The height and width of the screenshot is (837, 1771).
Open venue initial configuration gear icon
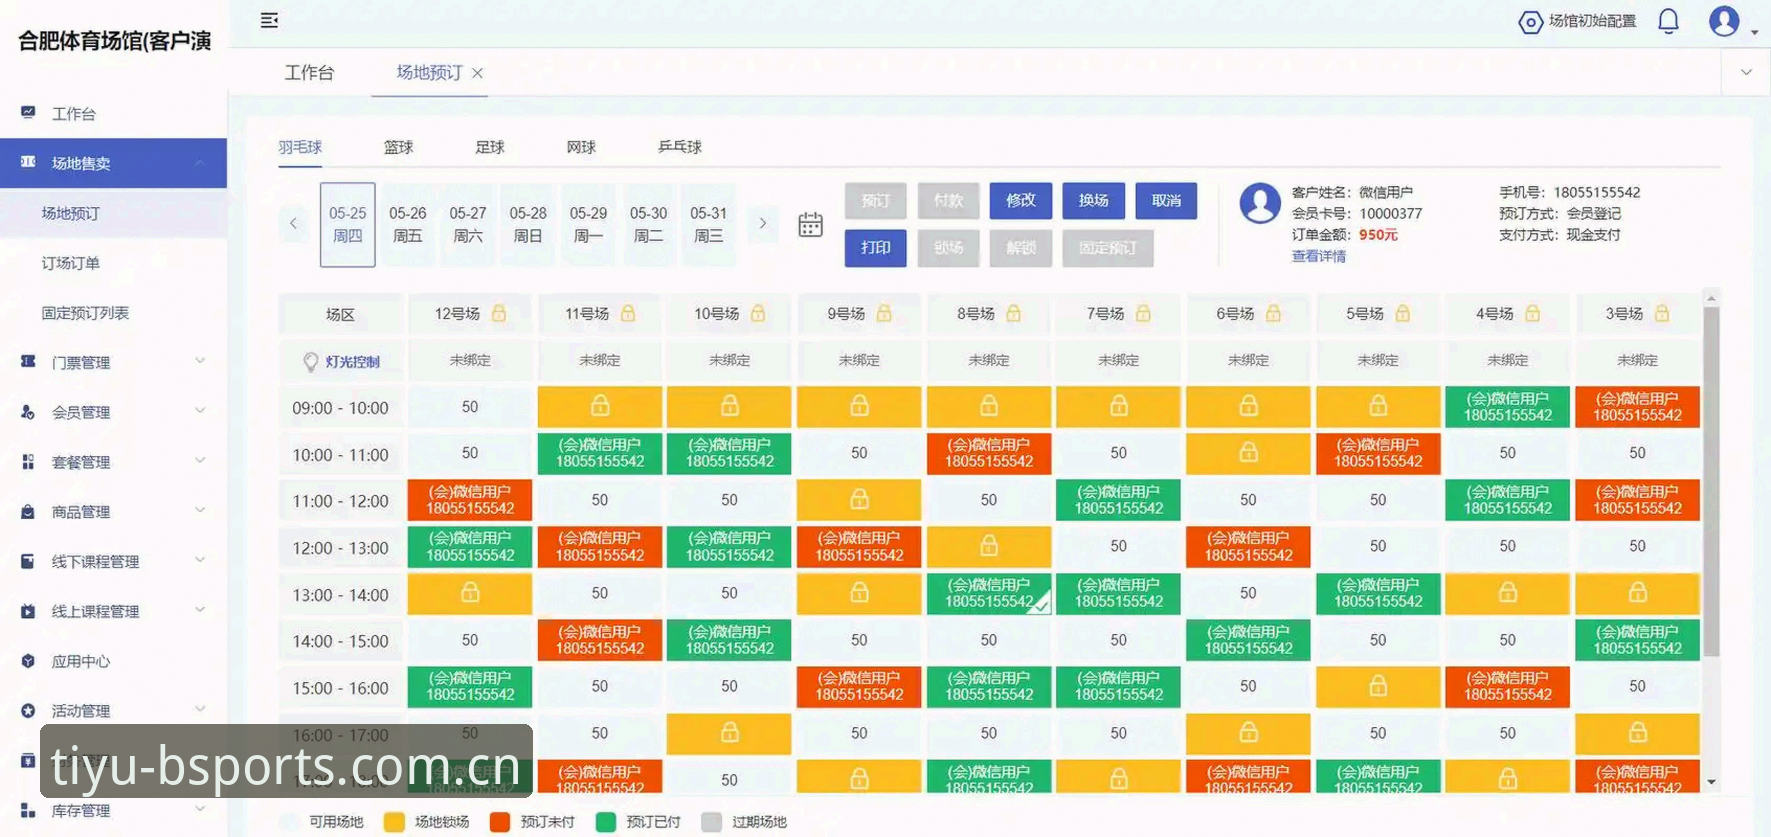(1530, 22)
